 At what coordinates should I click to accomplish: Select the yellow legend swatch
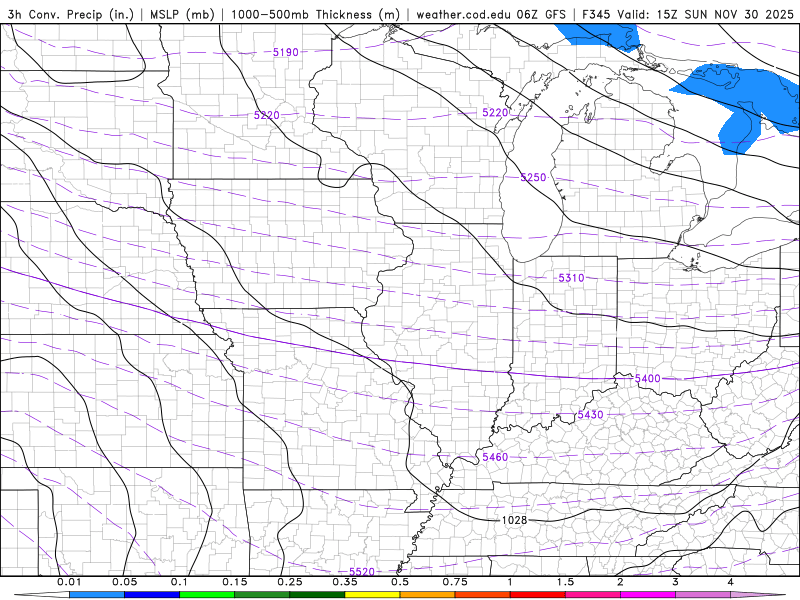(x=372, y=595)
